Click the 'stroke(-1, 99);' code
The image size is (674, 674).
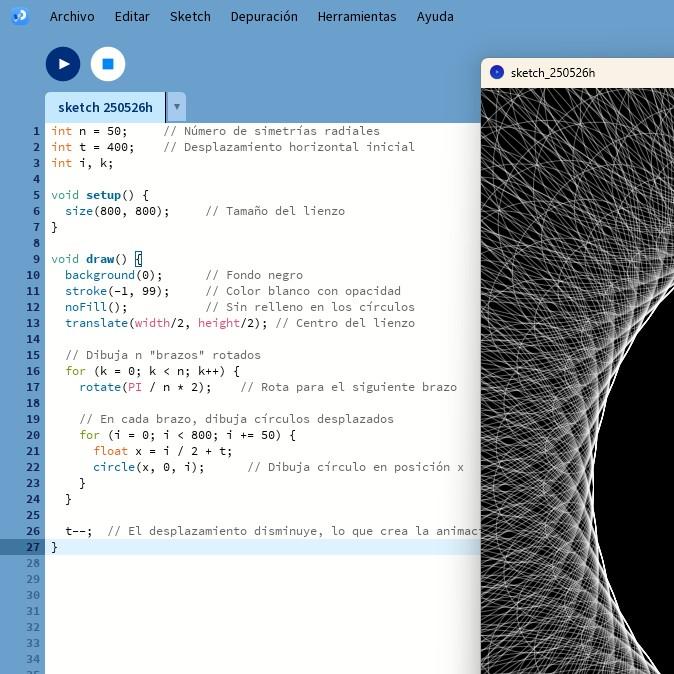pos(117,291)
